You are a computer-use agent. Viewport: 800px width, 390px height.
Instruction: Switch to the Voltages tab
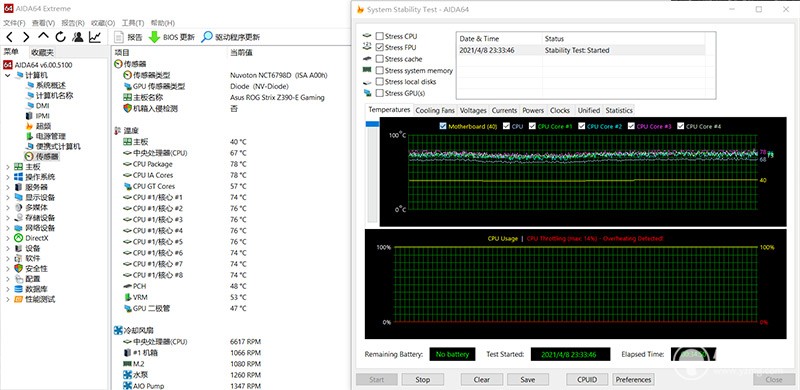tap(473, 110)
